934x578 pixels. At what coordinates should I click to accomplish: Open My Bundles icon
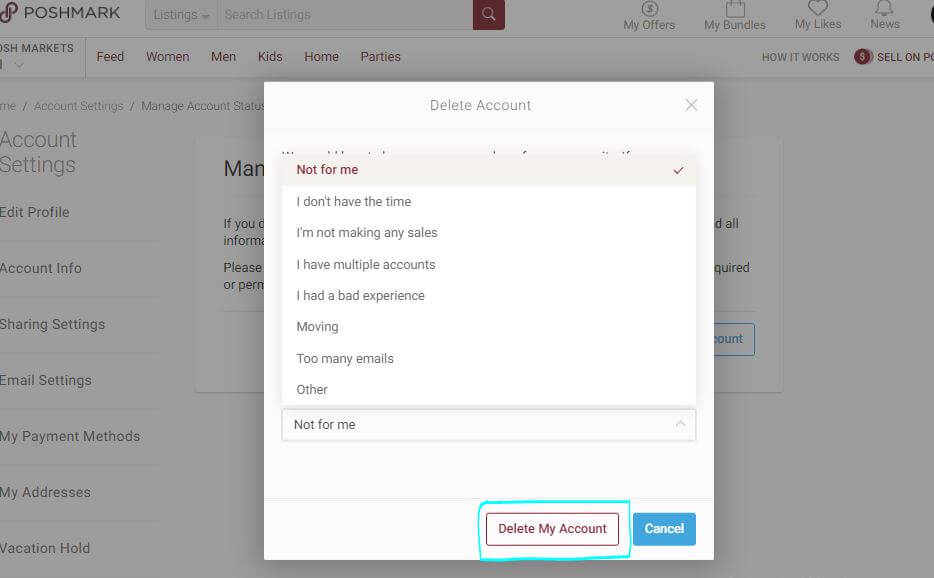point(734,10)
